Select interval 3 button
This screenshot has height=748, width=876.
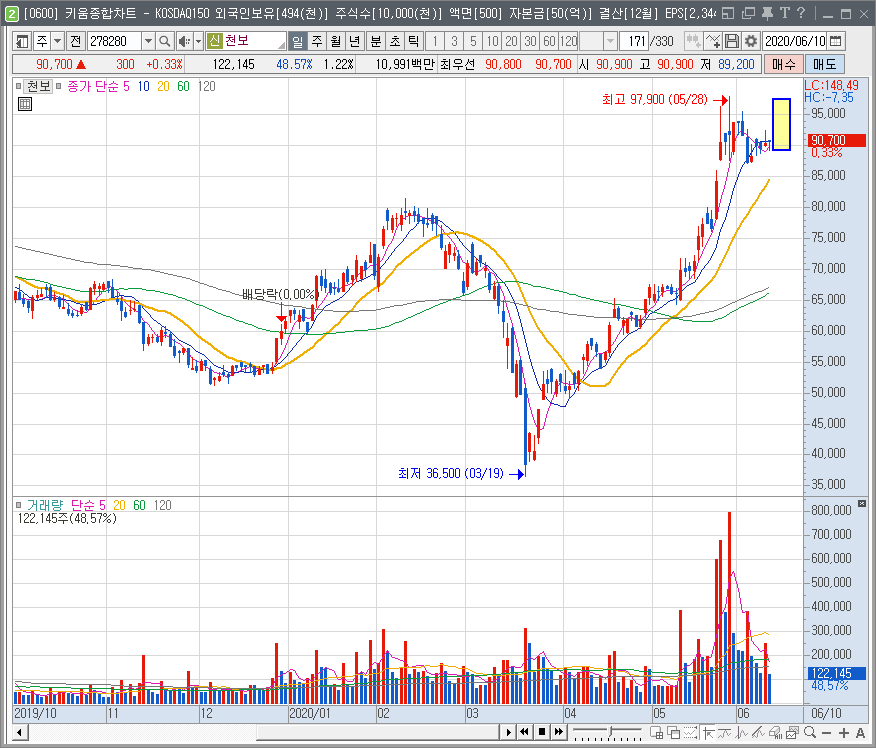click(454, 41)
